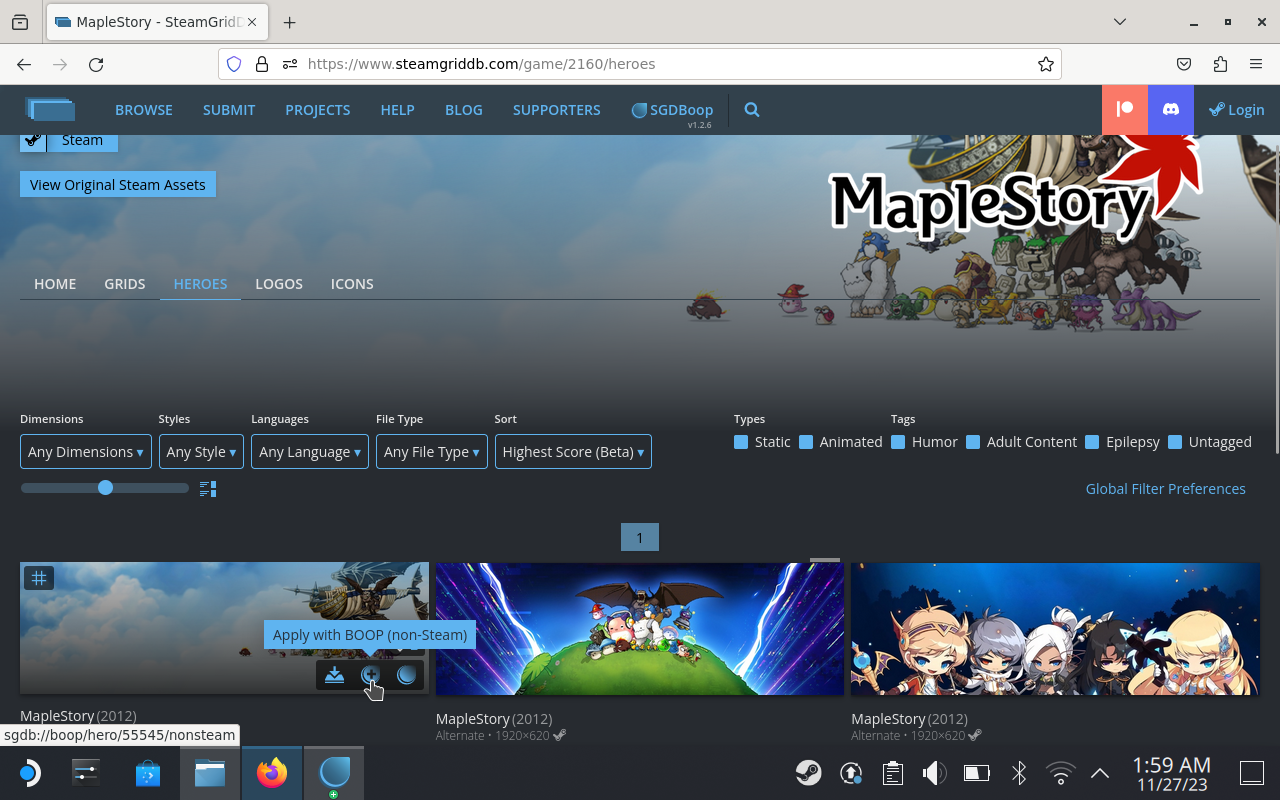The image size is (1280, 800).
Task: Open the system updates tray icon
Action: (851, 773)
